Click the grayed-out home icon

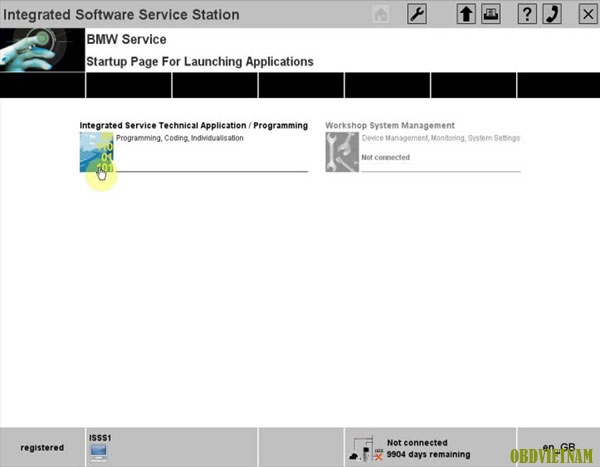click(380, 15)
